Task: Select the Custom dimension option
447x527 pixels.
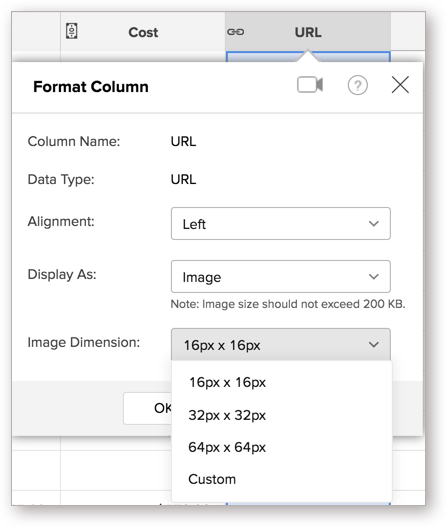Action: 212,479
